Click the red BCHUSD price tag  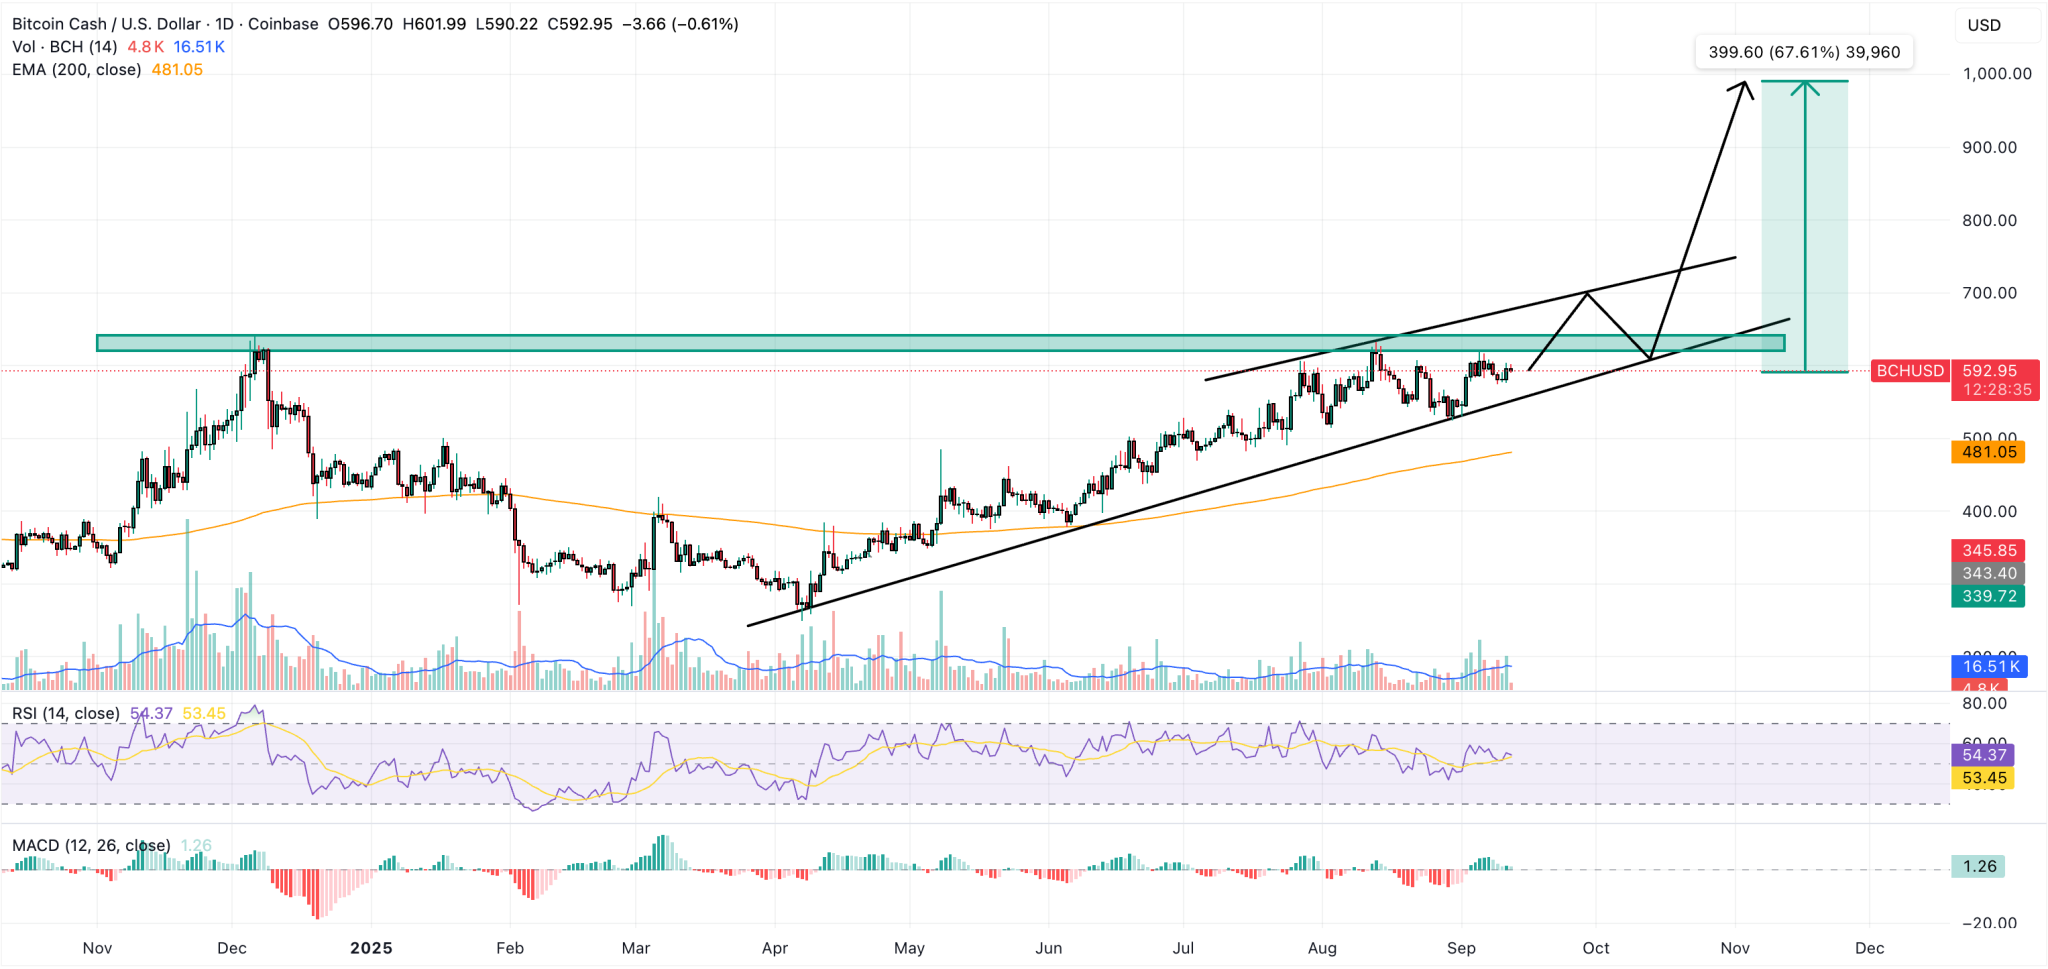tap(1909, 371)
